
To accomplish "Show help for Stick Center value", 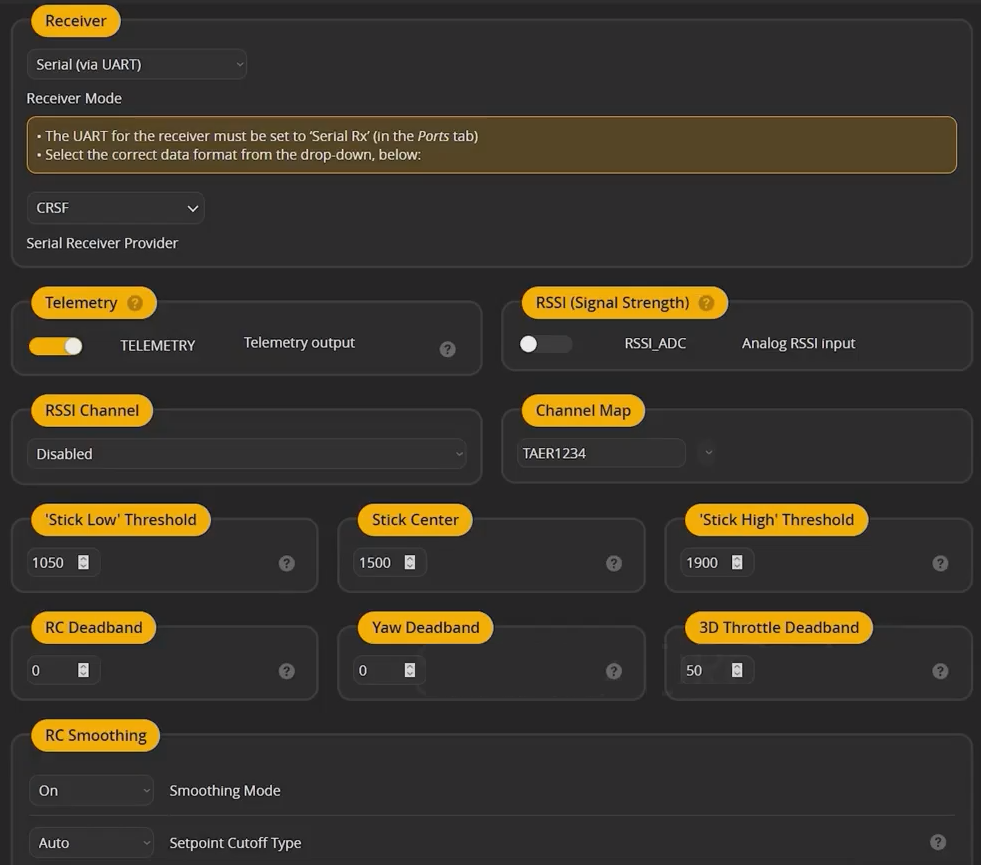I will pyautogui.click(x=614, y=563).
